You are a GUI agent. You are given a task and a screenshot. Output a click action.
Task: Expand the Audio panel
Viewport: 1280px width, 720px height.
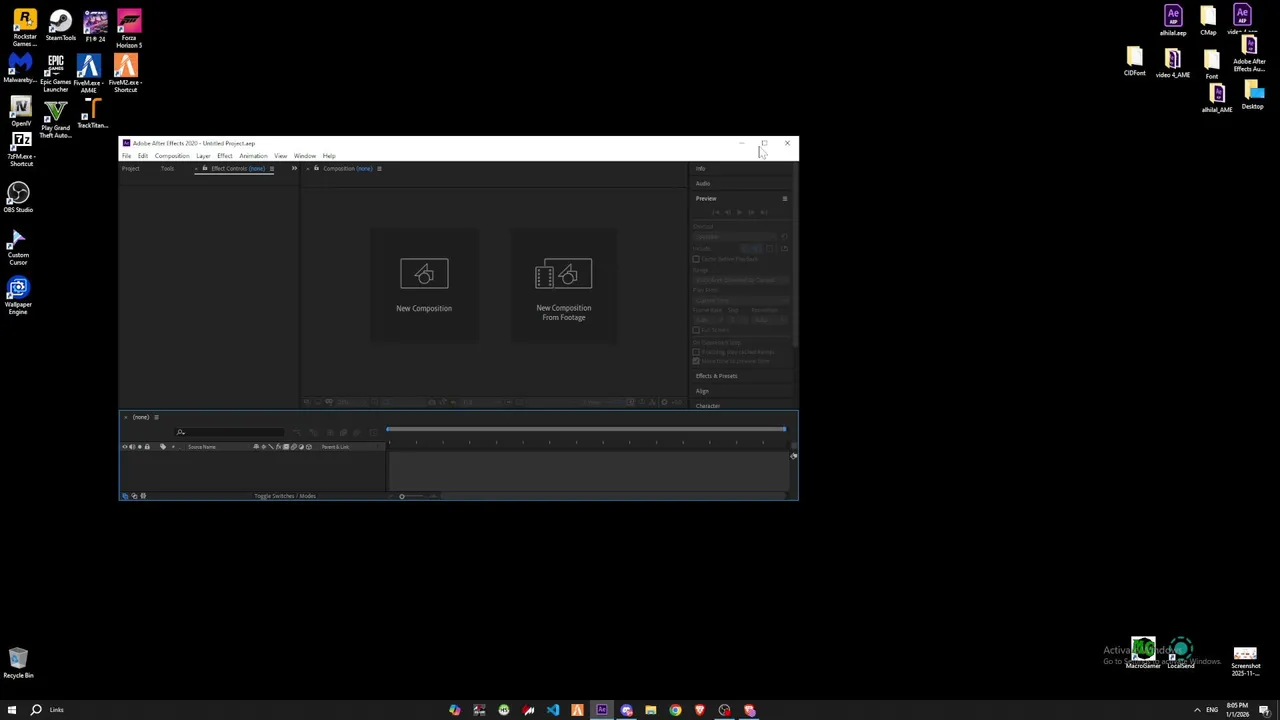[x=703, y=183]
